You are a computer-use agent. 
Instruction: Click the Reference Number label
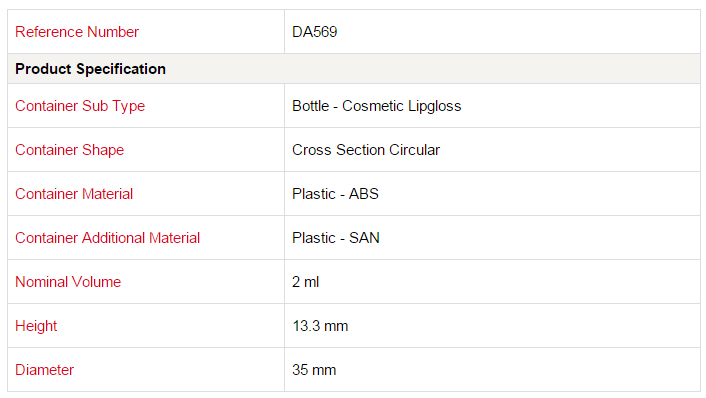pos(77,32)
